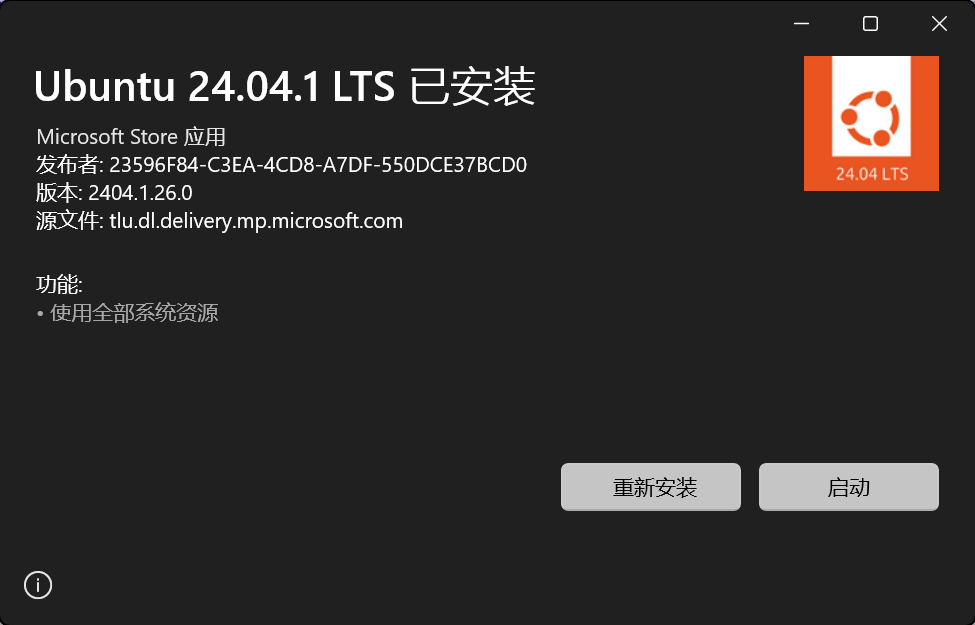Click the 功能 capabilities heading
This screenshot has height=625, width=975.
[59, 284]
